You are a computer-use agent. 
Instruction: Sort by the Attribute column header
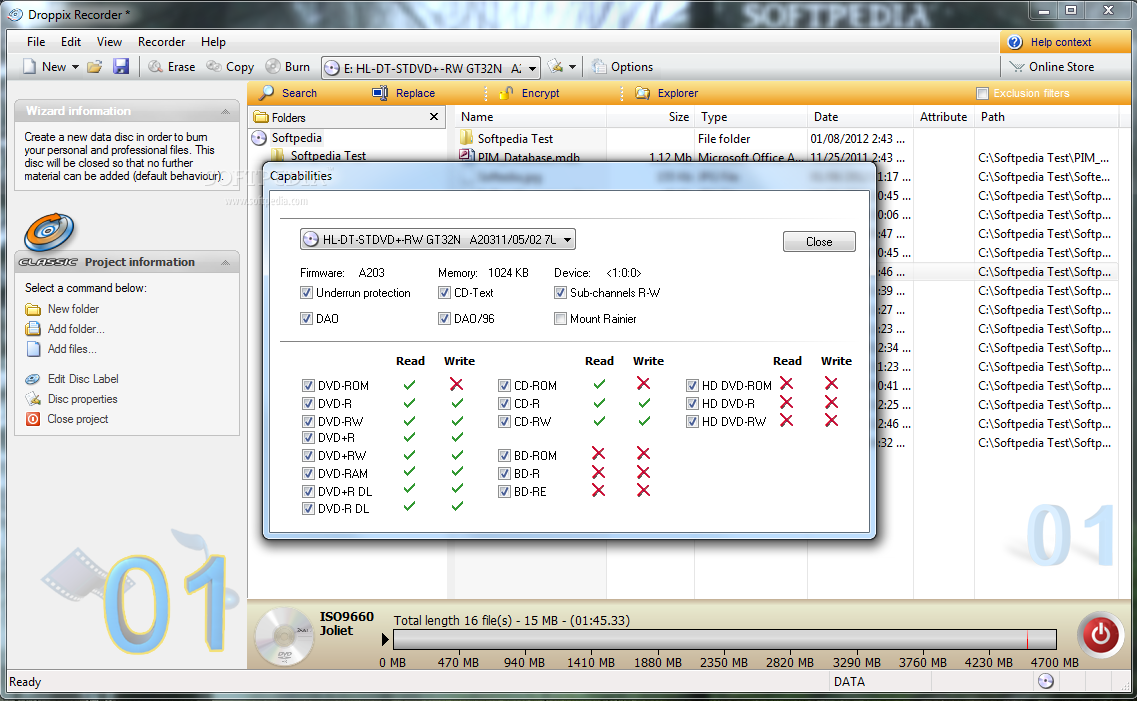[x=943, y=117]
